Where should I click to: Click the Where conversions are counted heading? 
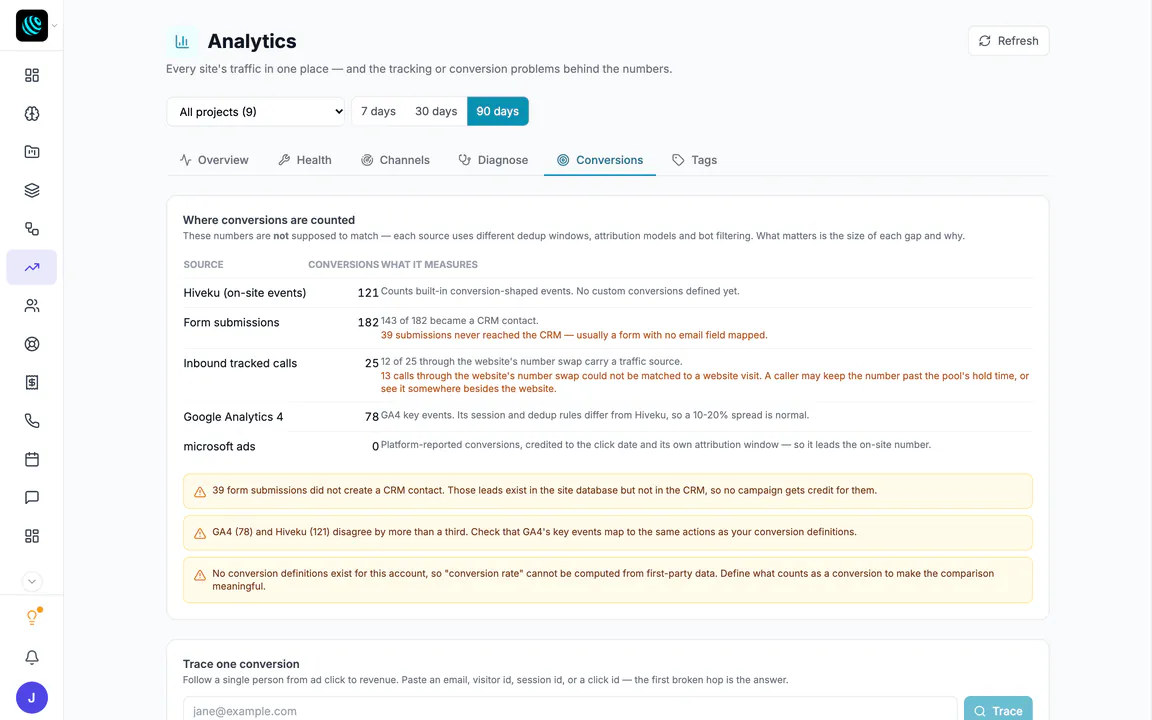tap(269, 220)
